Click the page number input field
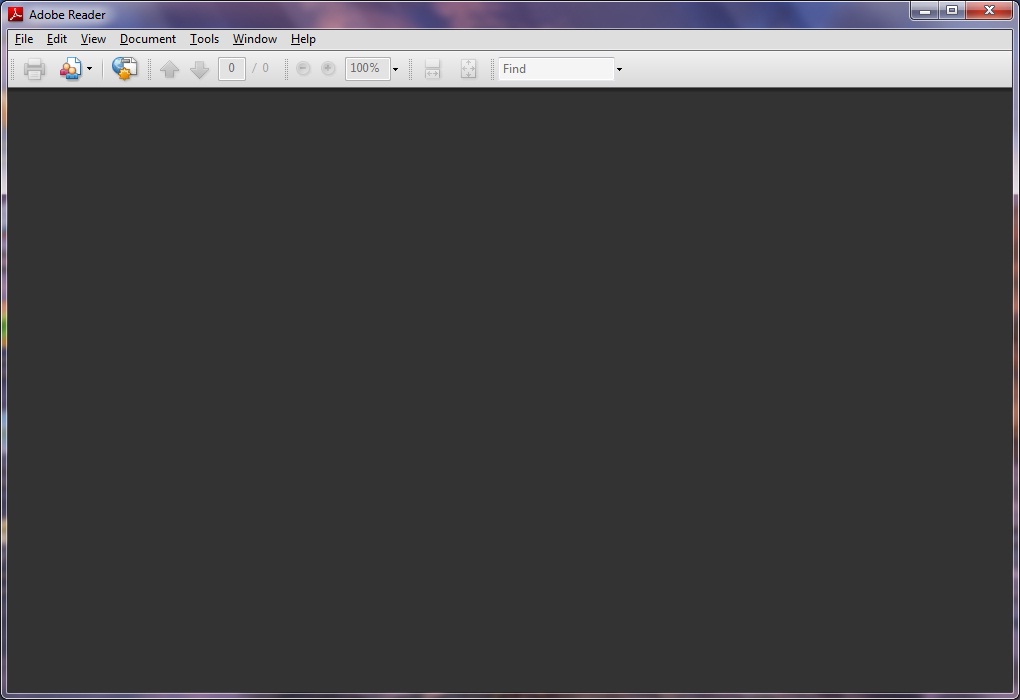Image resolution: width=1020 pixels, height=700 pixels. pos(232,68)
